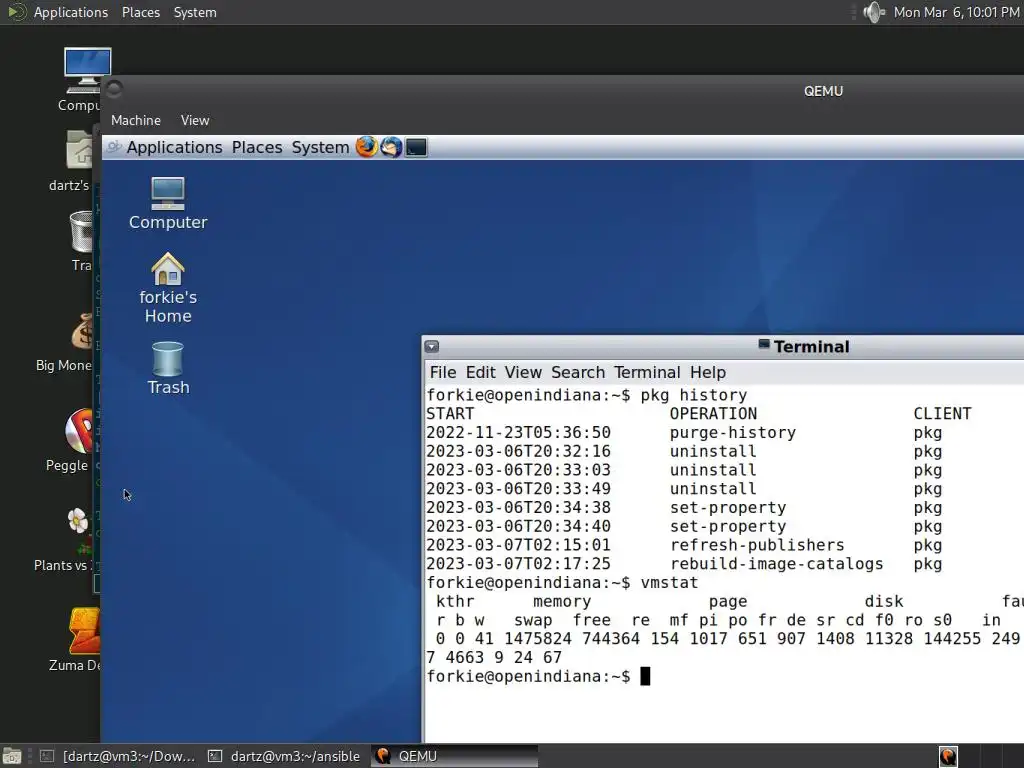Screen dimensions: 1024x768
Task: Click the 'refresh-publishers' operation entry
Action: pos(757,545)
